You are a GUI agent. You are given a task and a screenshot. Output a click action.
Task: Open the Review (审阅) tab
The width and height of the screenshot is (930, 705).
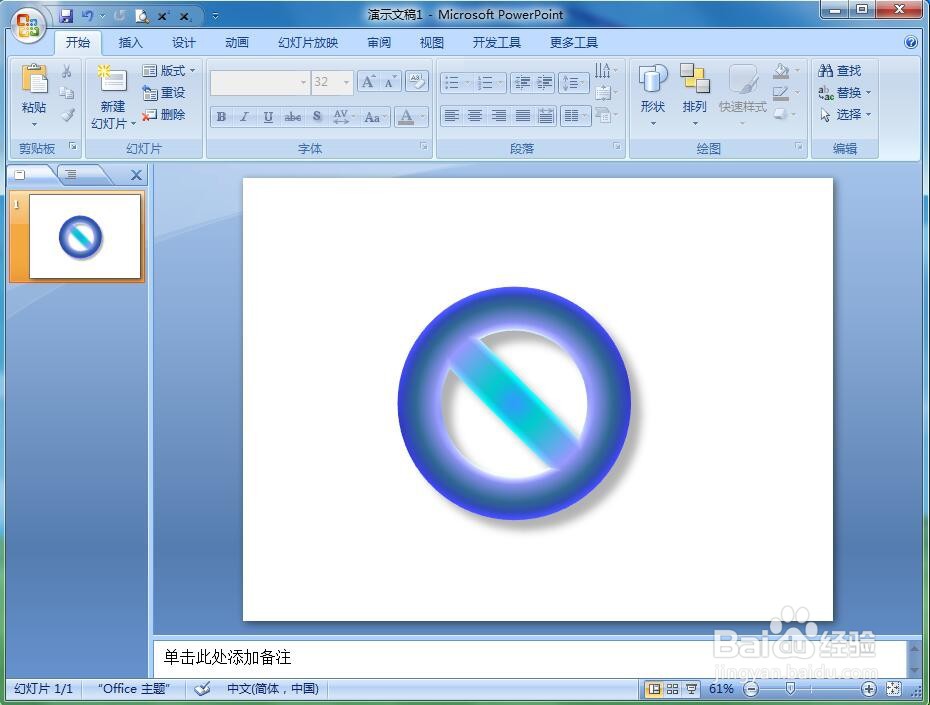pos(379,43)
